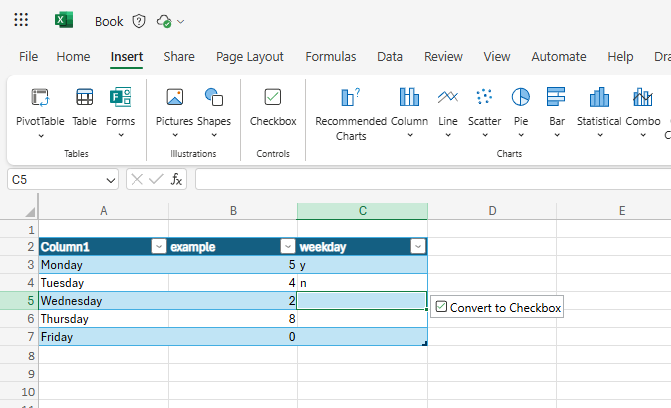
Task: Open the app launcher grid
Action: (22, 20)
